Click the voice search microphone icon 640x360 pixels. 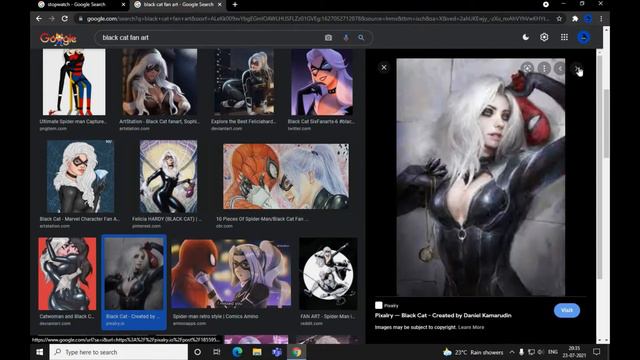(346, 38)
